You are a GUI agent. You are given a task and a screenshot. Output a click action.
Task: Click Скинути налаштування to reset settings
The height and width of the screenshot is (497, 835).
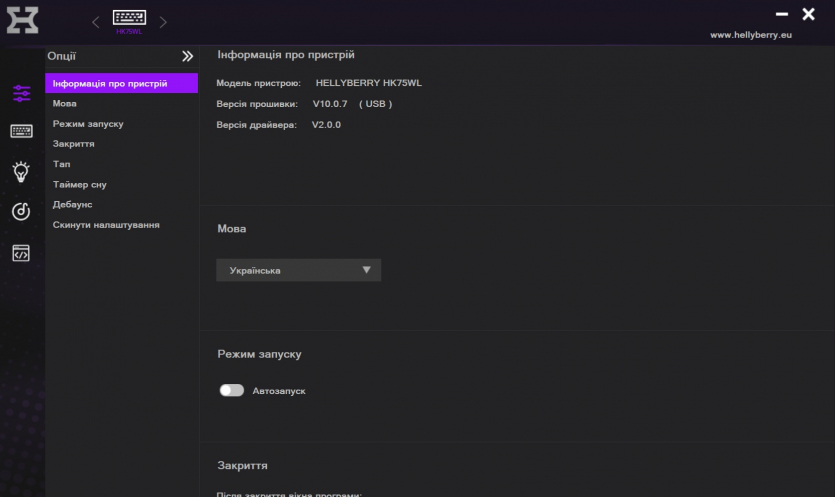pyautogui.click(x=106, y=225)
